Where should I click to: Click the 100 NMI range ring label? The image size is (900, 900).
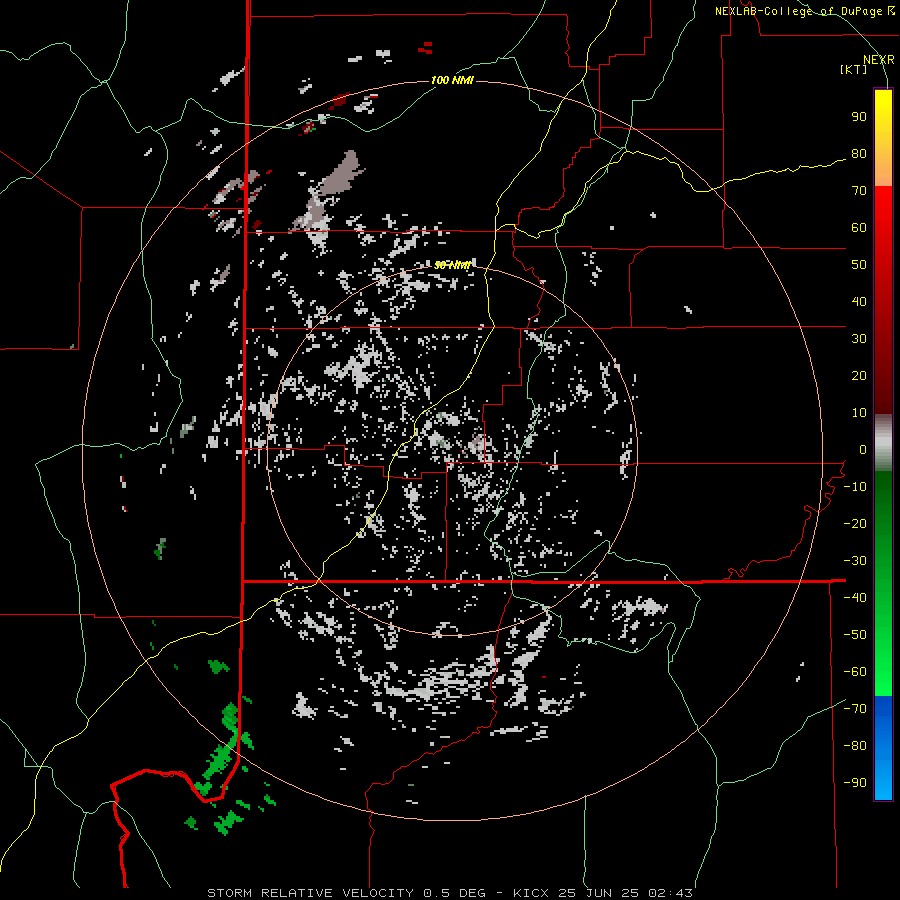point(452,80)
